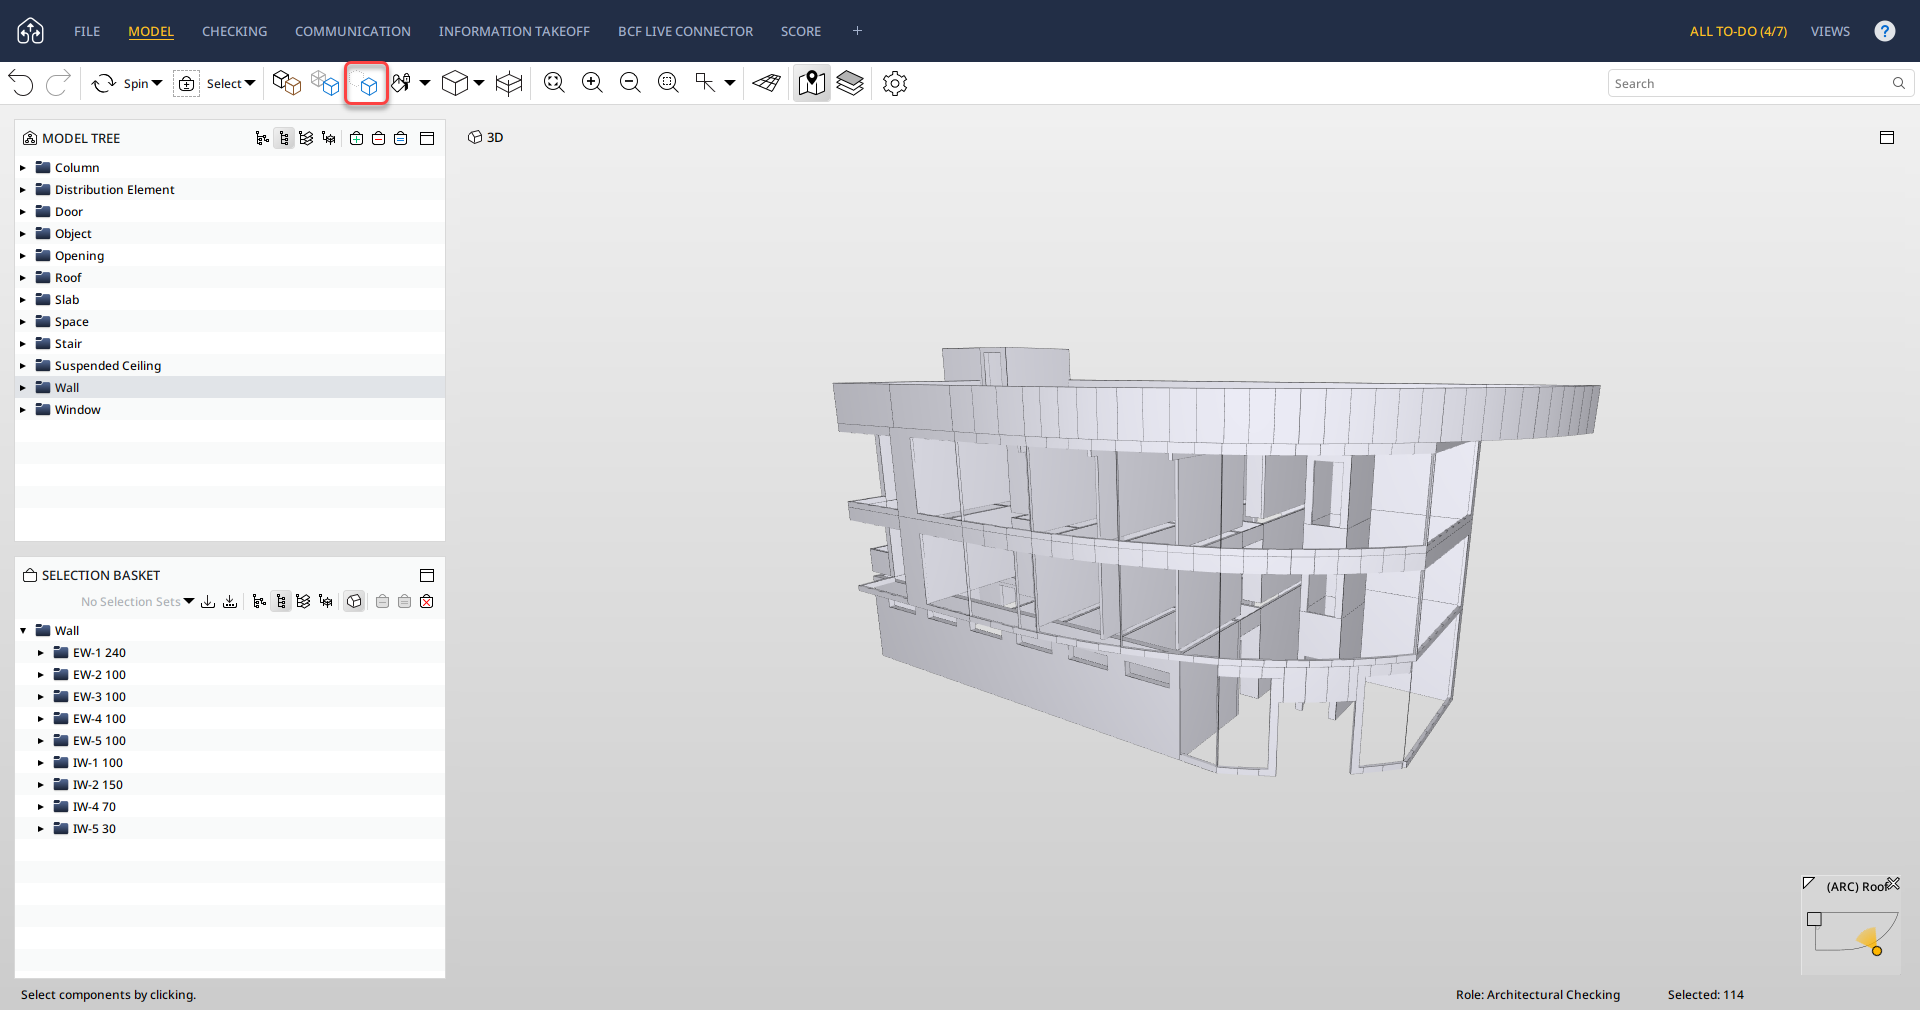1920x1010 pixels.
Task: Open ALL TO-DO (4/7) list
Action: click(1738, 31)
